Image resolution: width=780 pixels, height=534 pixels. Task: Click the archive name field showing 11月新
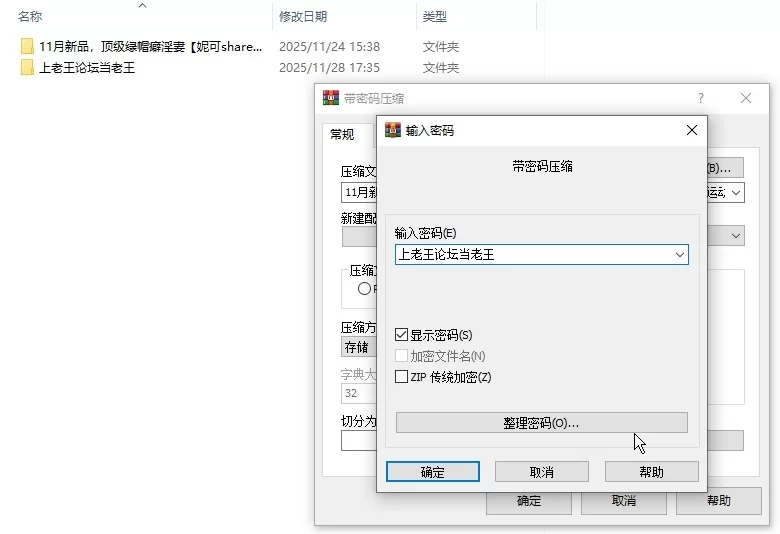pos(359,193)
